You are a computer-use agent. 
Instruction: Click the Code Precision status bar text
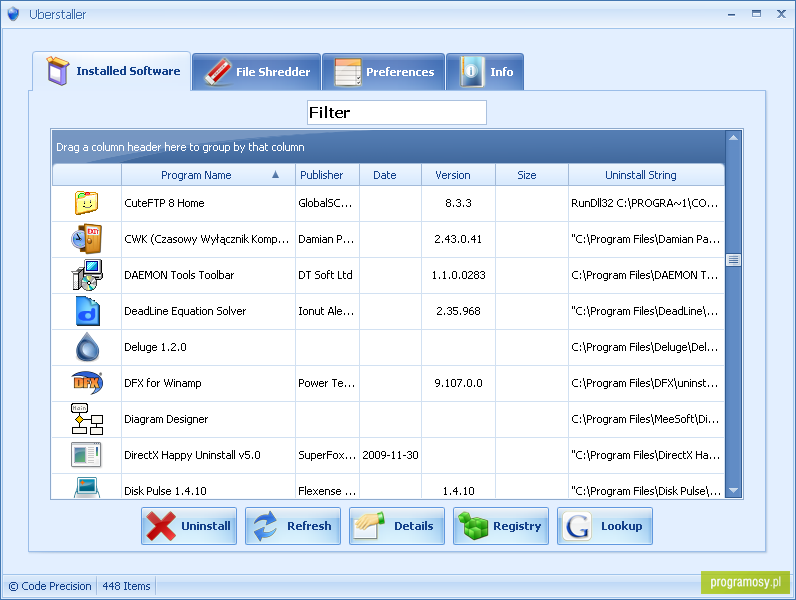coord(50,586)
